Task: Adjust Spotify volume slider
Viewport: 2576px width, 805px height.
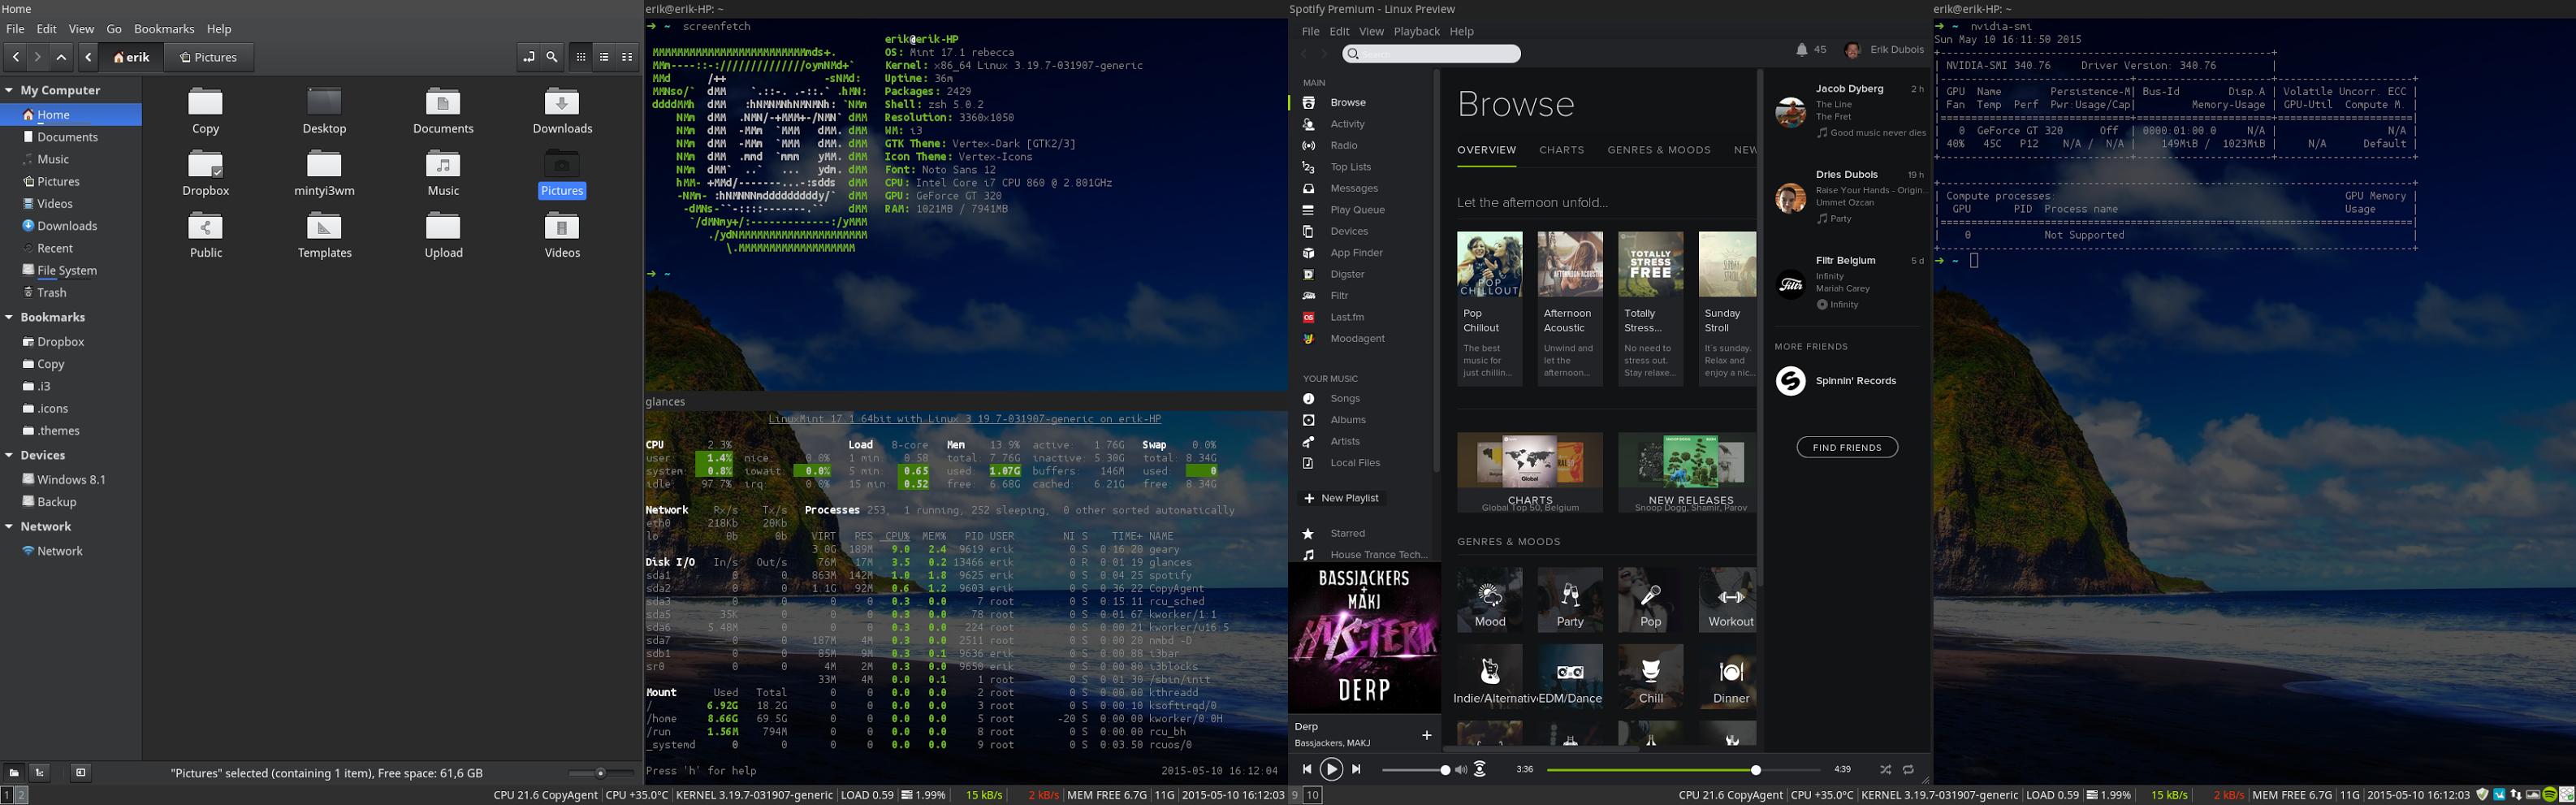Action: click(x=1416, y=769)
